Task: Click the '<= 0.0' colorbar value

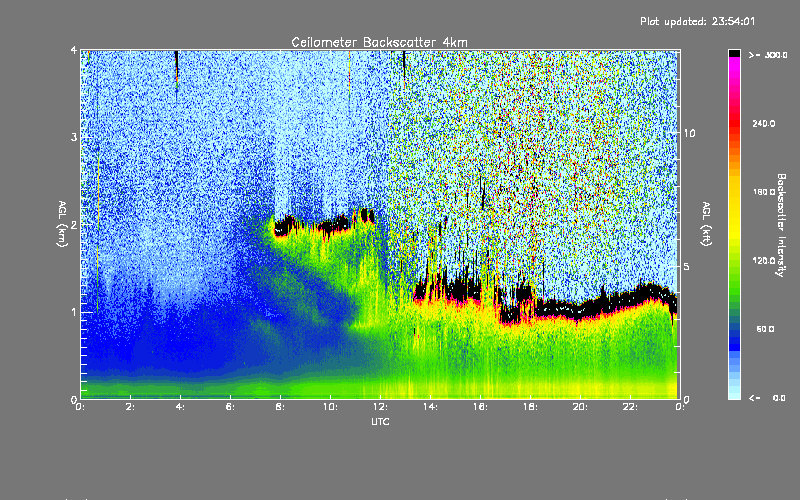Action: pyautogui.click(x=767, y=398)
